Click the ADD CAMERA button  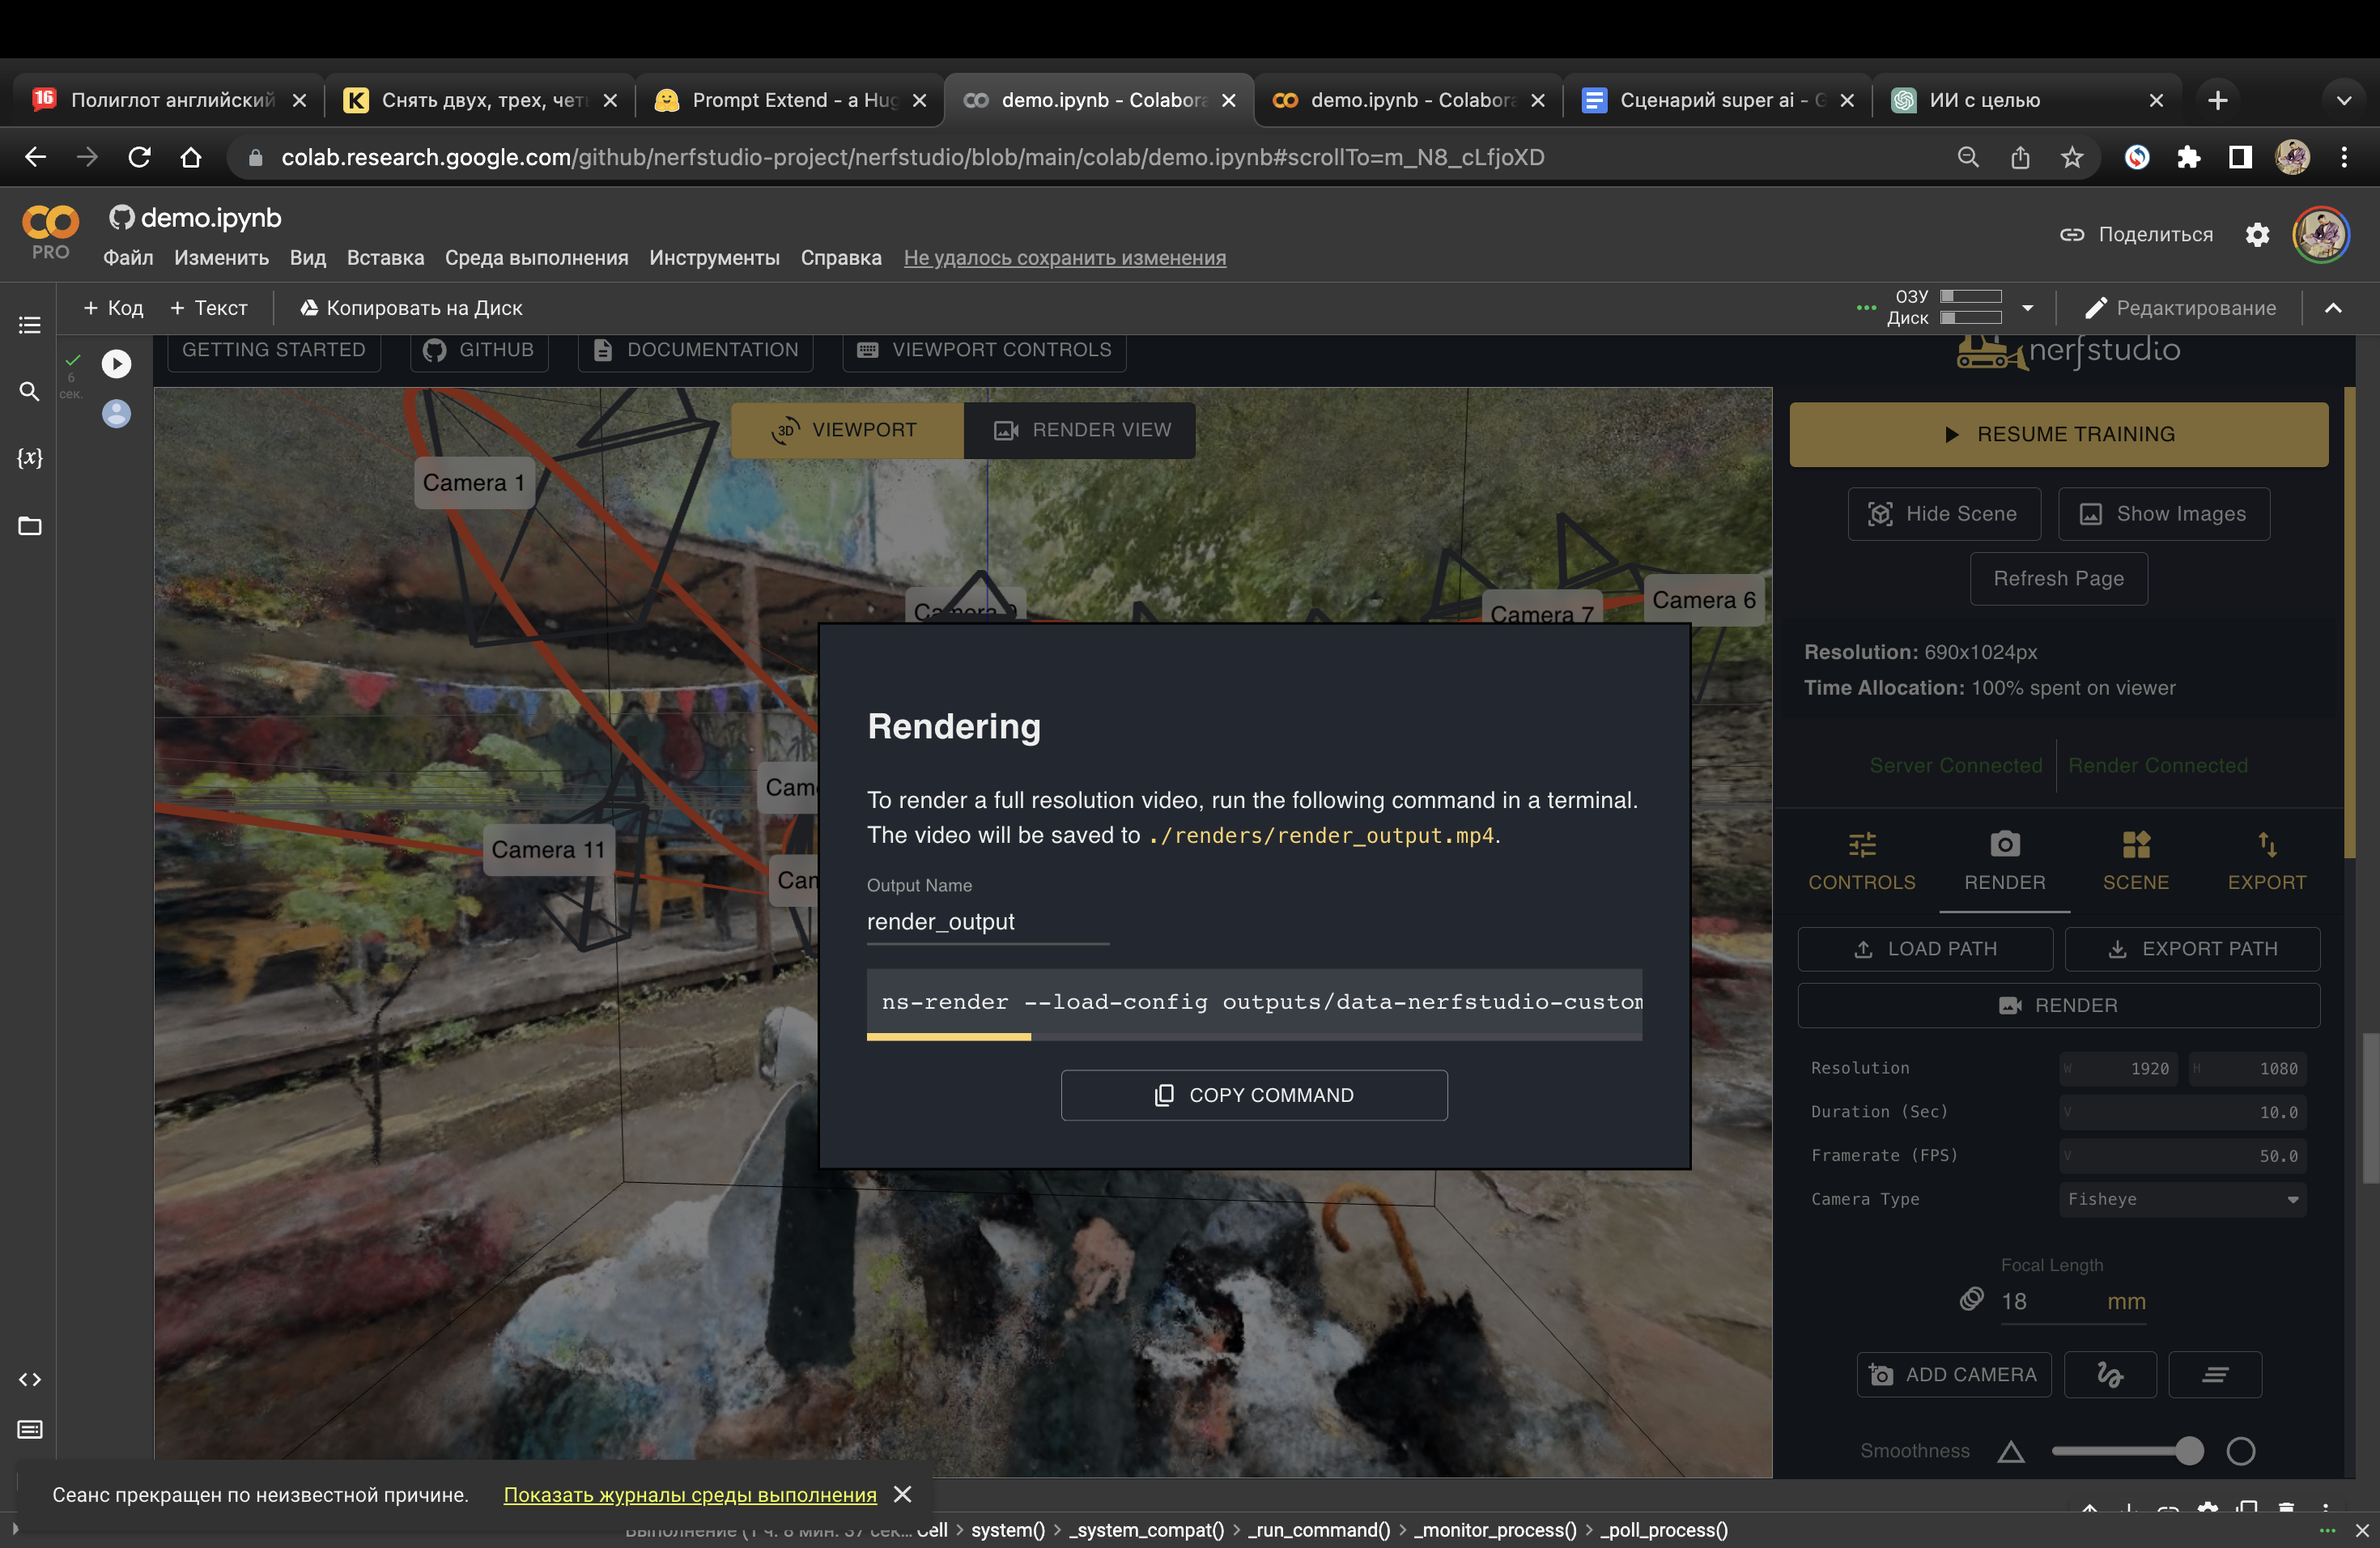(x=1953, y=1375)
